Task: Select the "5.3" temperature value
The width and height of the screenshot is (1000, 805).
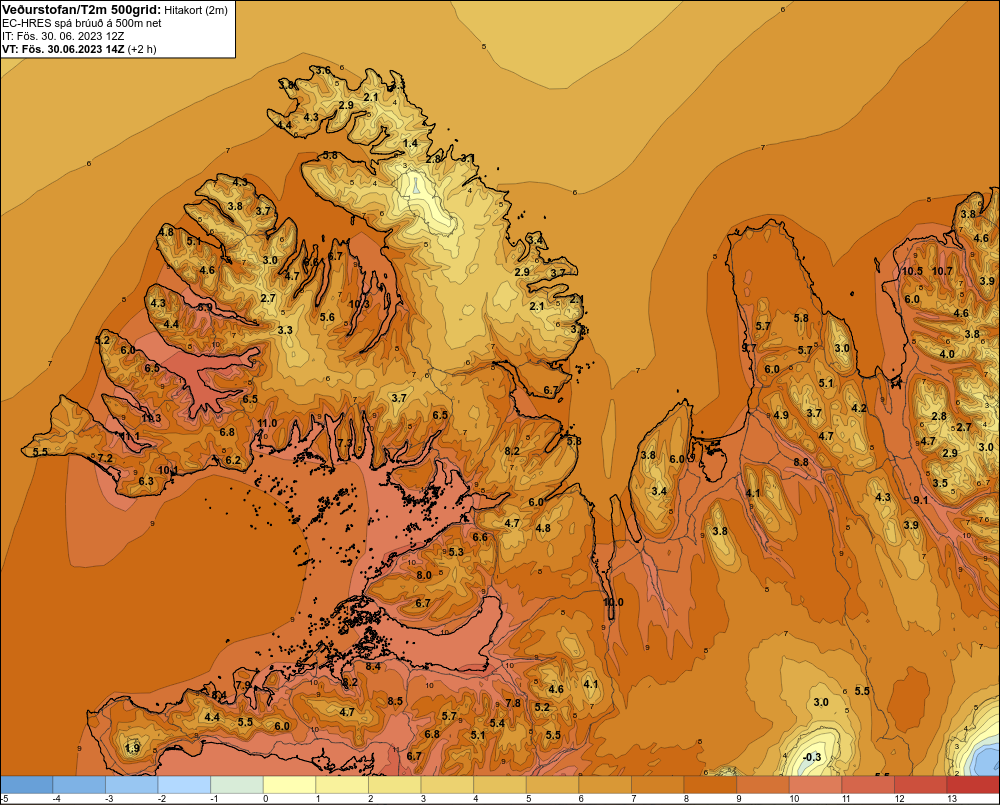Action: 456,552
